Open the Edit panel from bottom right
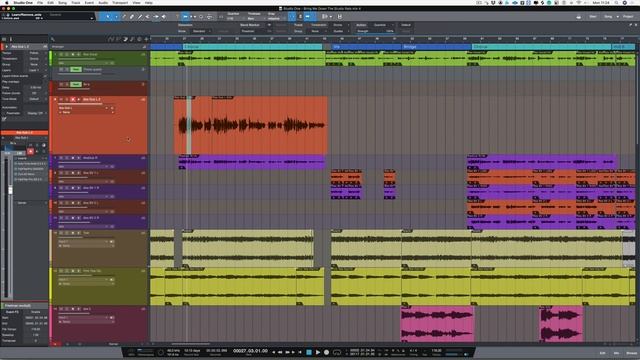The width and height of the screenshot is (640, 360). pyautogui.click(x=602, y=353)
